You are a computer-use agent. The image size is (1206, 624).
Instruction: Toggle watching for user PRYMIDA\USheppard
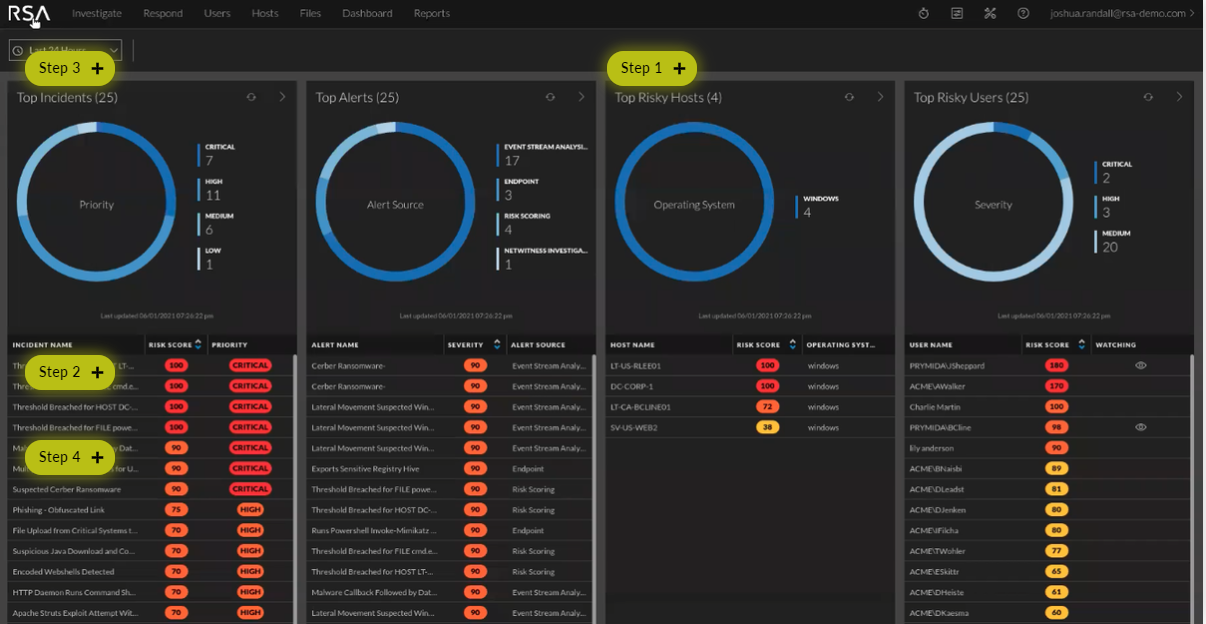coord(1139,365)
